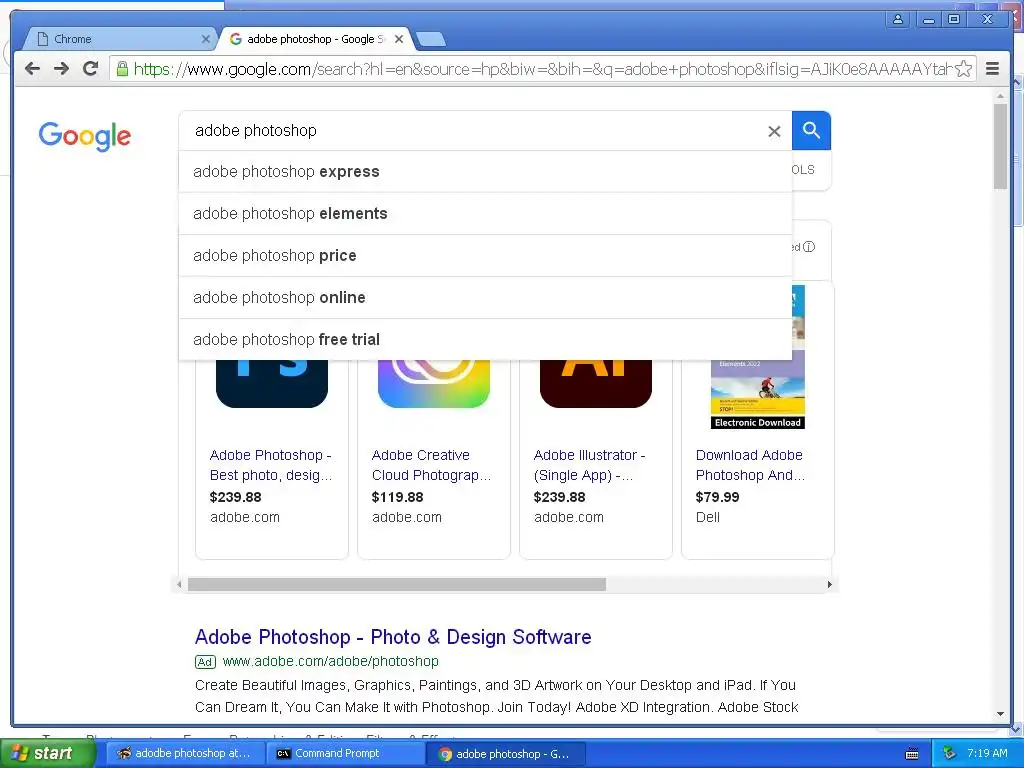Click the address bar URL
Image resolution: width=1024 pixels, height=768 pixels.
tap(542, 69)
